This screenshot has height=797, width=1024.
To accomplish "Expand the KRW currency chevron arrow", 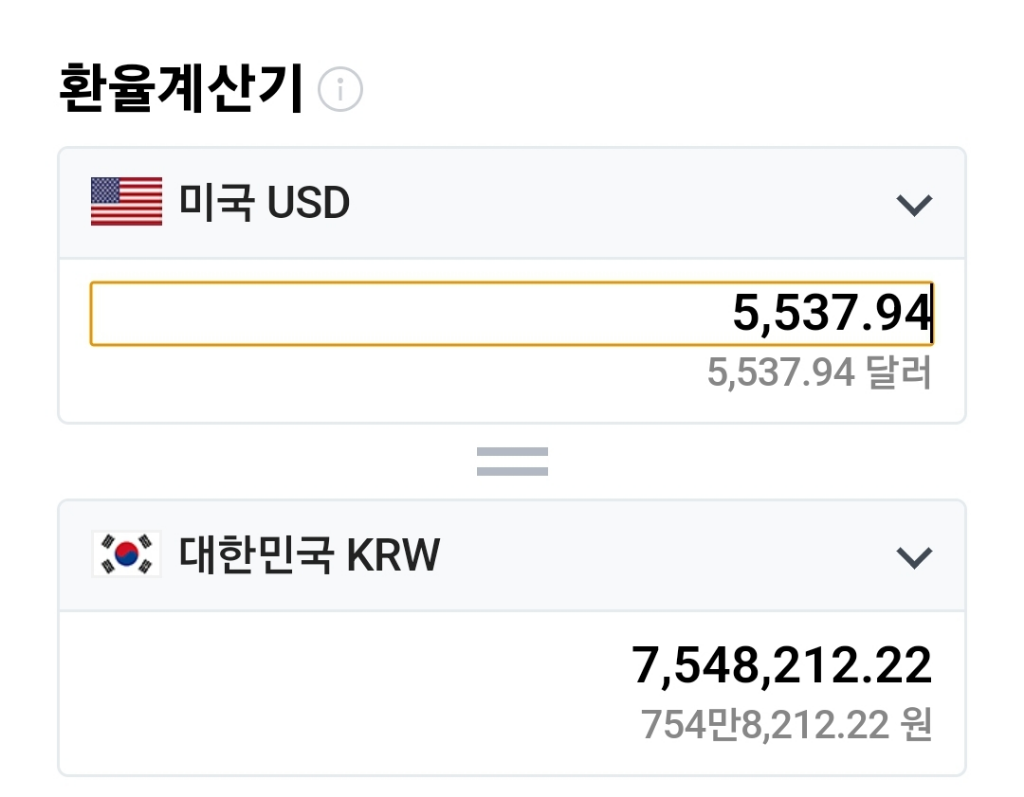I will (x=914, y=557).
